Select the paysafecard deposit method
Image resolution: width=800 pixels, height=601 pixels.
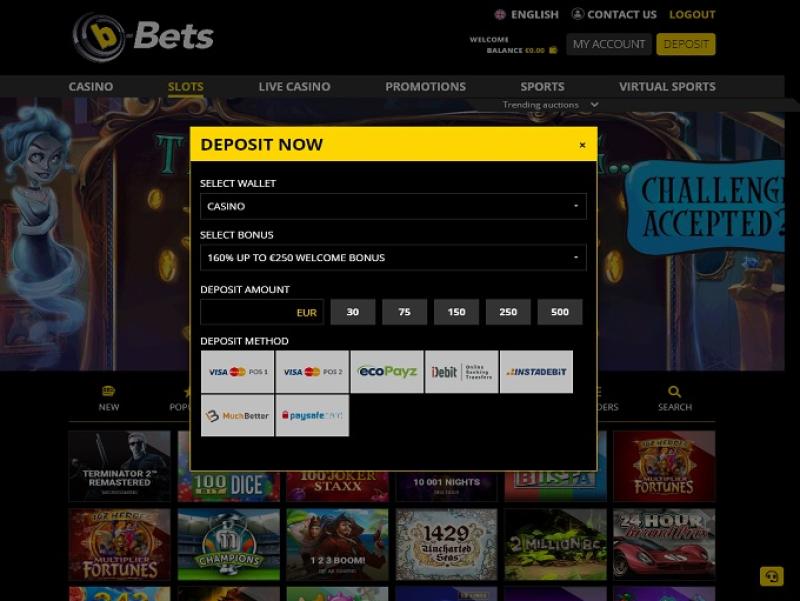tap(312, 415)
